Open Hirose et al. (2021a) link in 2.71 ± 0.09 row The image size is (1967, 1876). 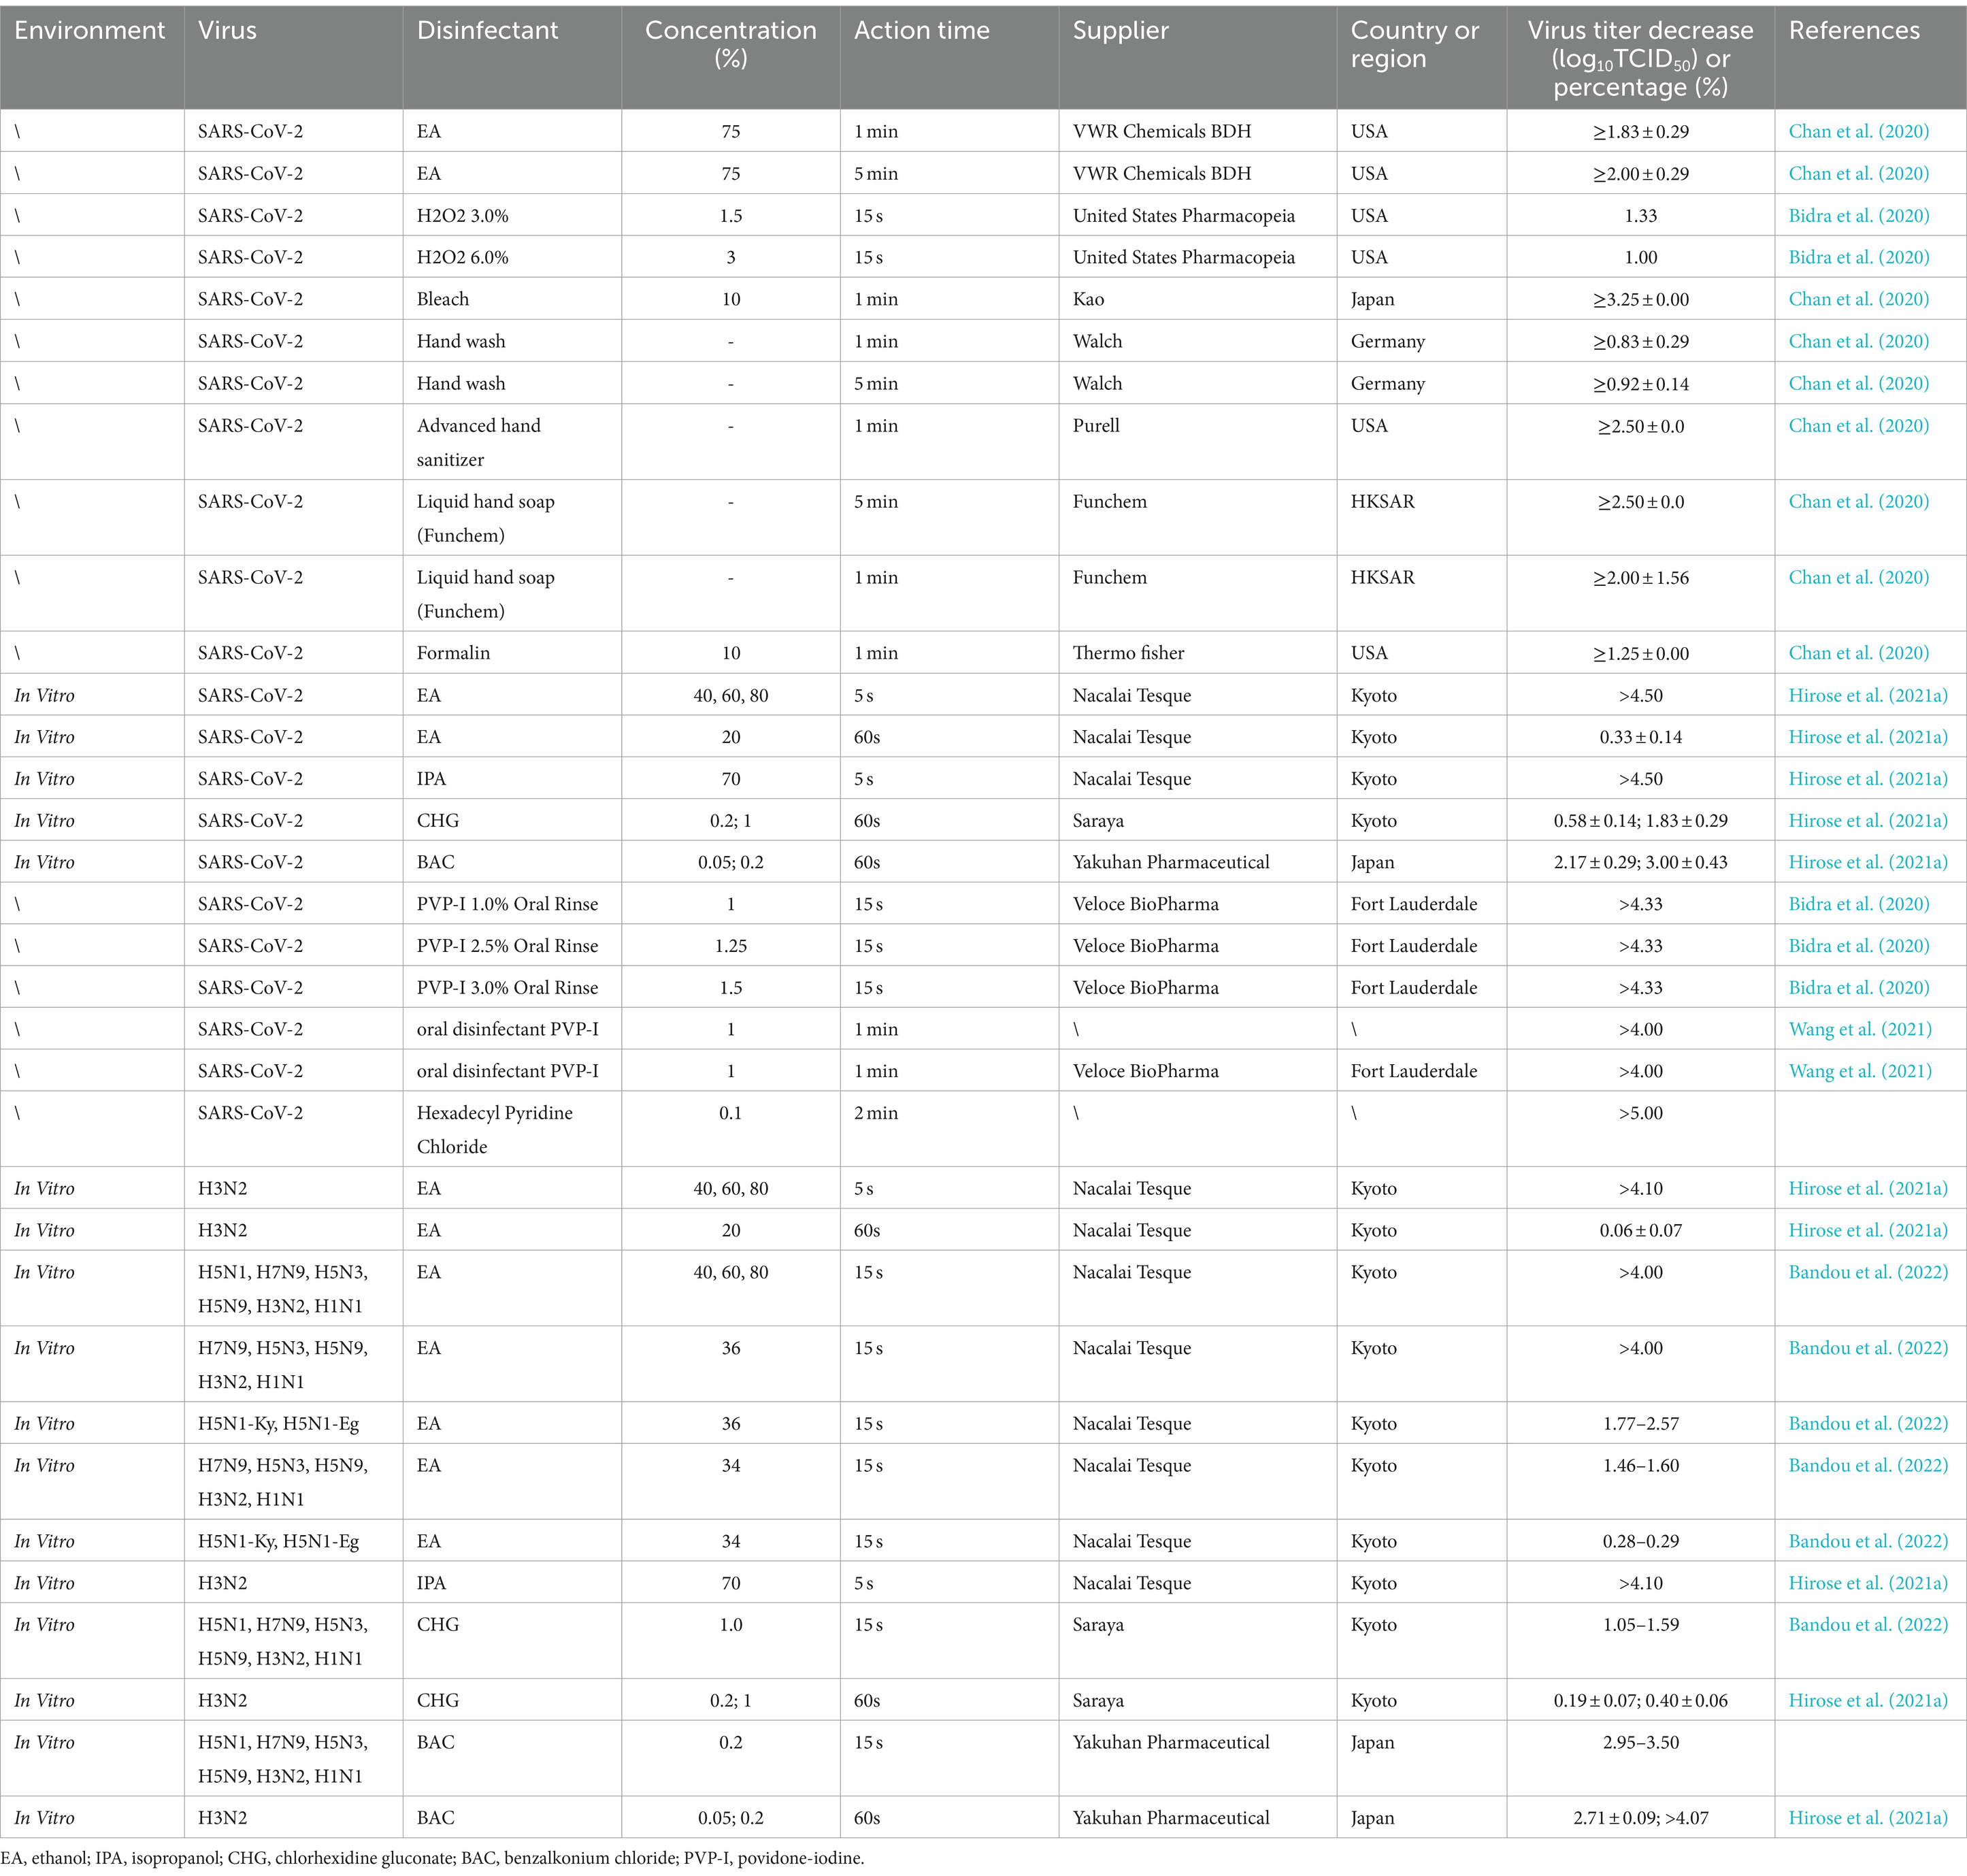[x=1867, y=1818]
